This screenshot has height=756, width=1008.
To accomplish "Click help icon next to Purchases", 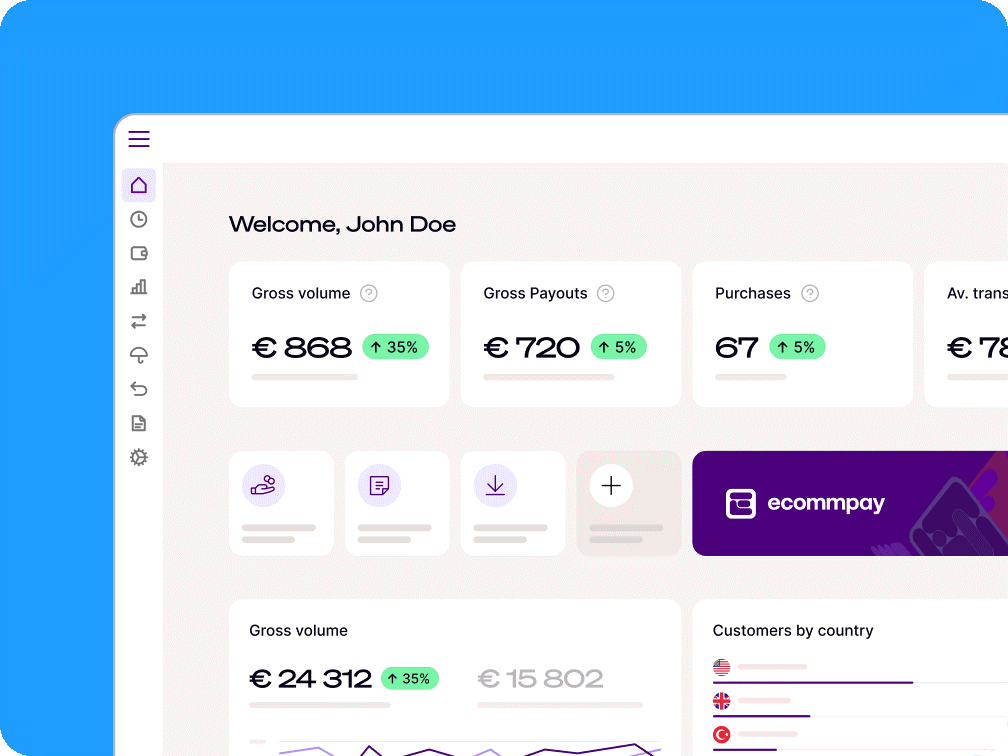I will click(810, 293).
